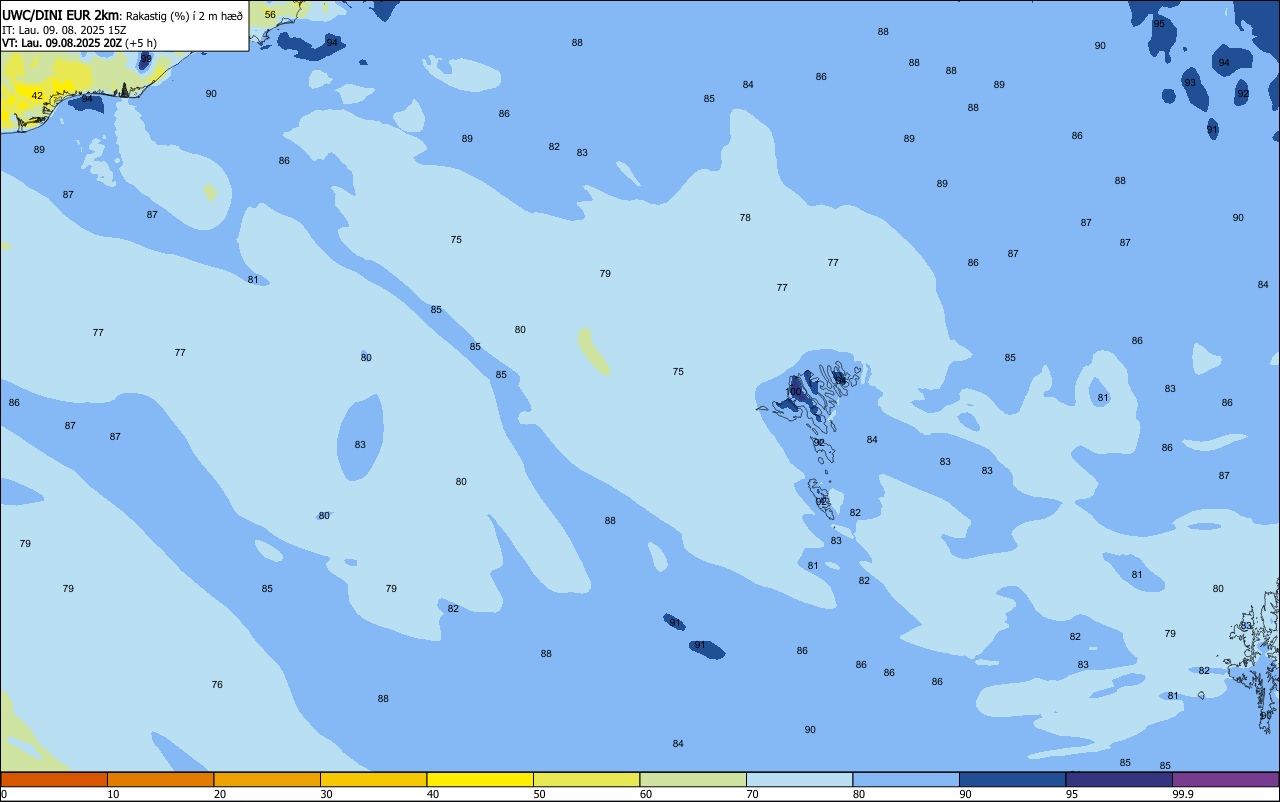Click the legend tick label 40
Image resolution: width=1280 pixels, height=802 pixels.
(432, 794)
